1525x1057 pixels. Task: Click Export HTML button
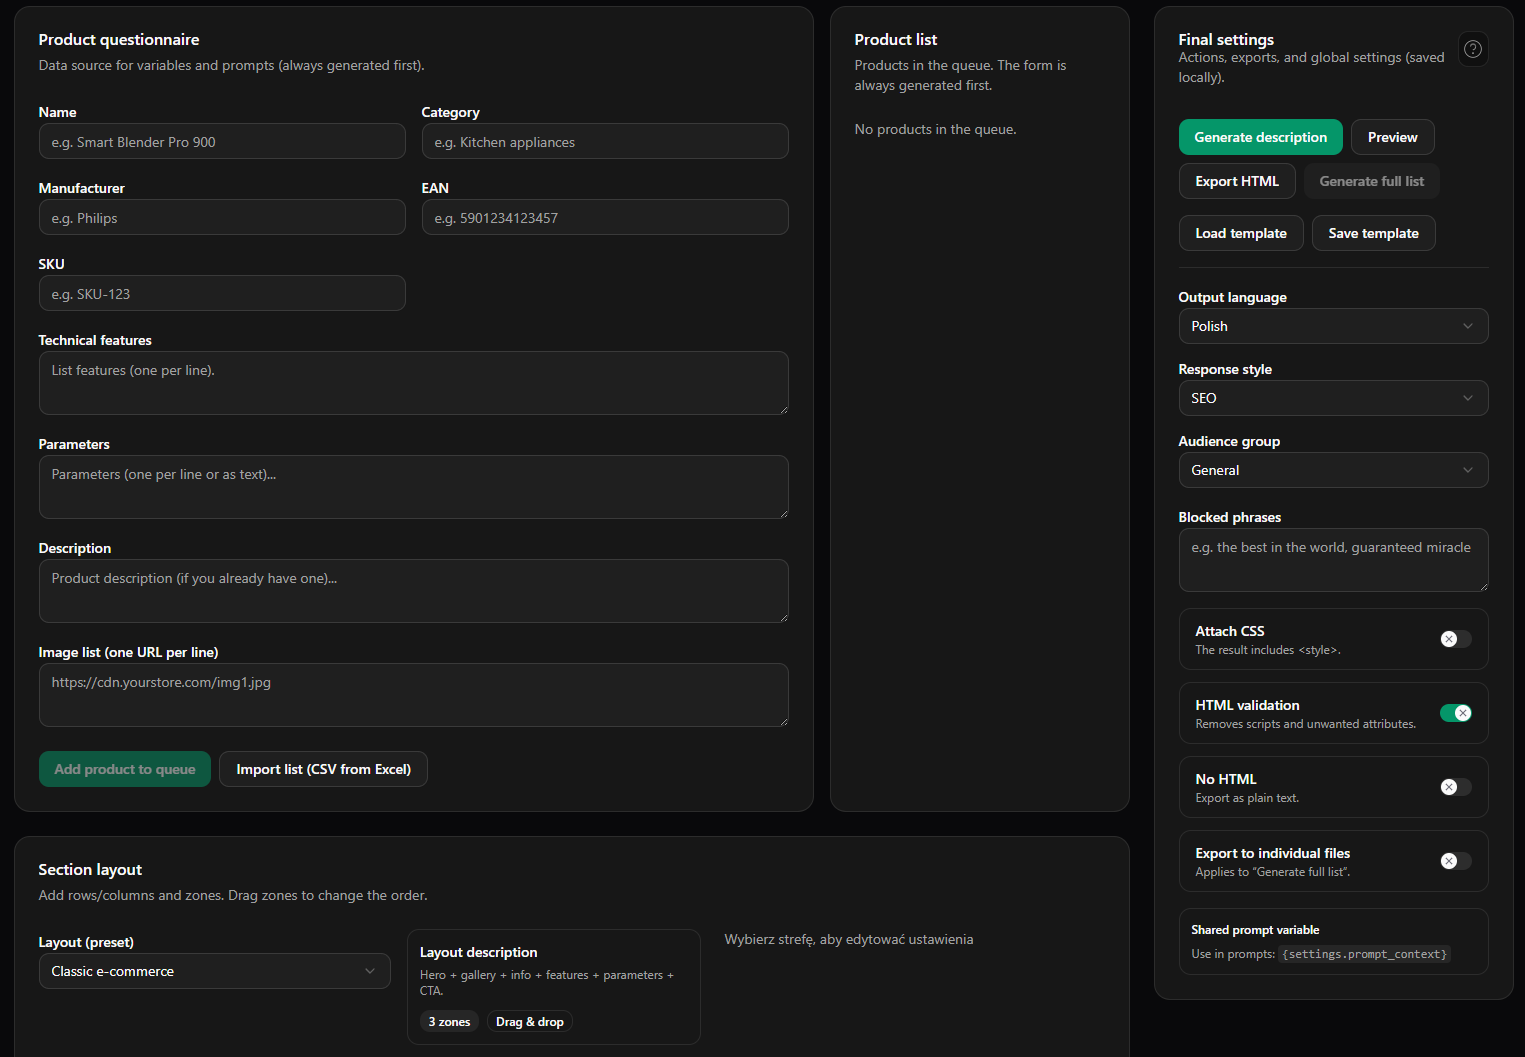[1236, 181]
